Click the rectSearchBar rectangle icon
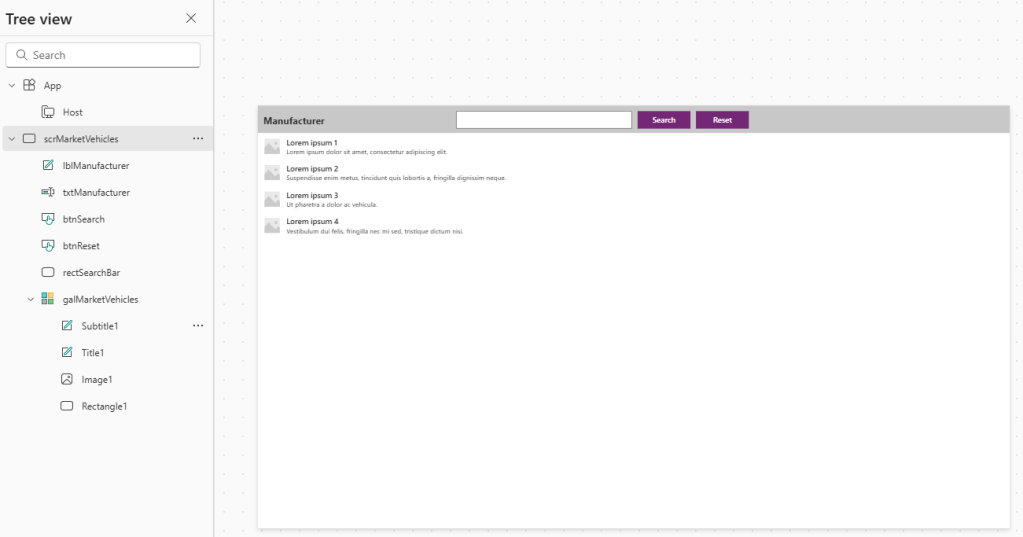 pos(48,272)
